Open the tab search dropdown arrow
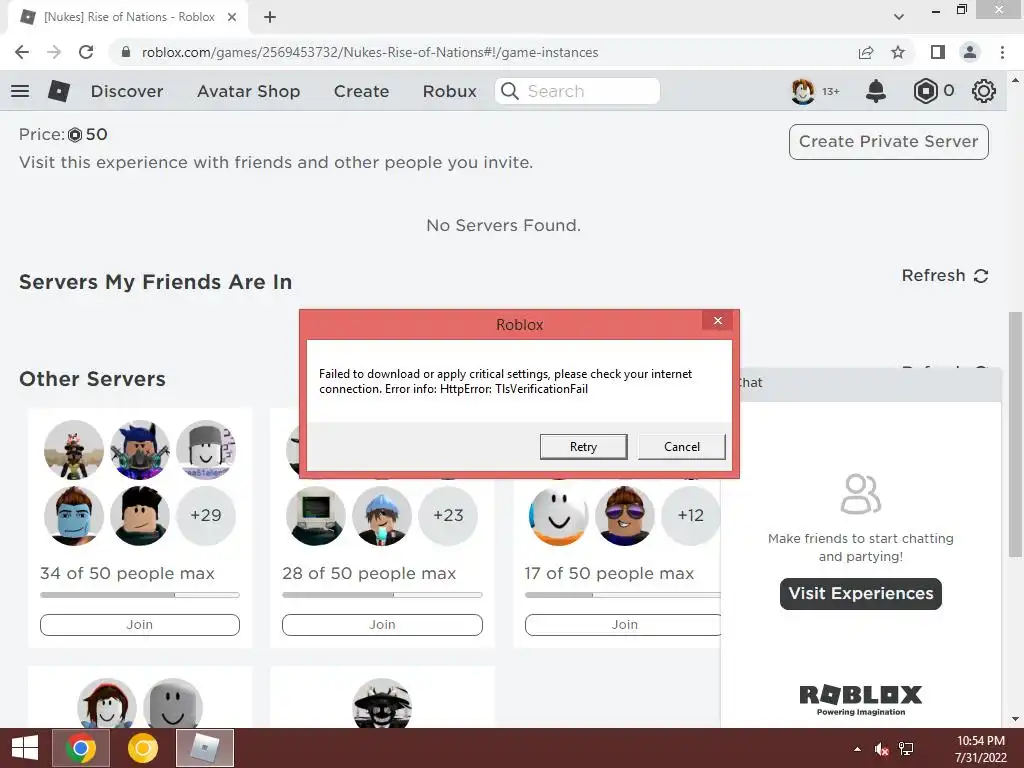Image resolution: width=1024 pixels, height=768 pixels. pos(899,17)
